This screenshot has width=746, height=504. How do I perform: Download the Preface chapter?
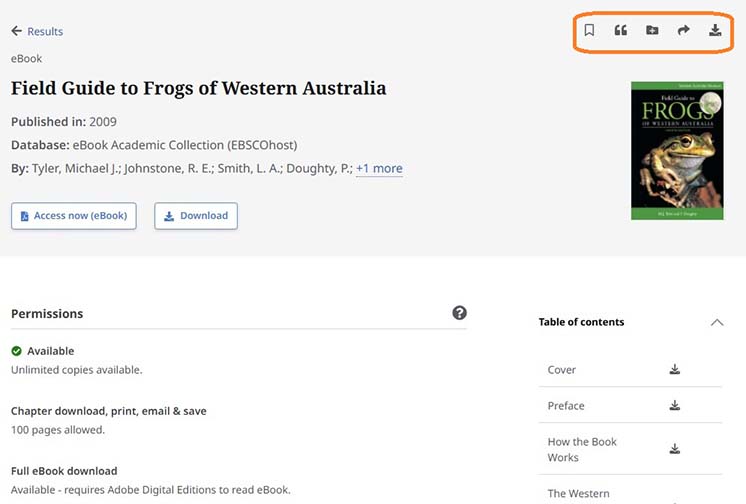[675, 406]
